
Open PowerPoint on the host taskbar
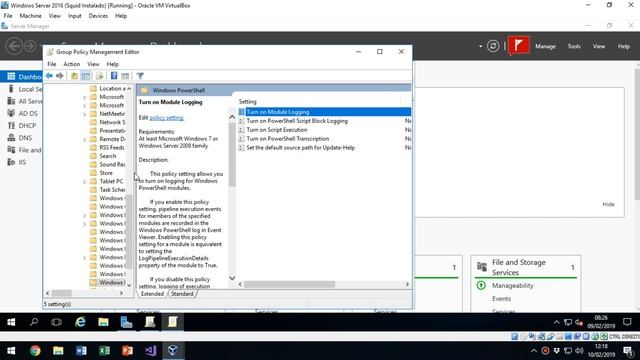[x=127, y=351]
